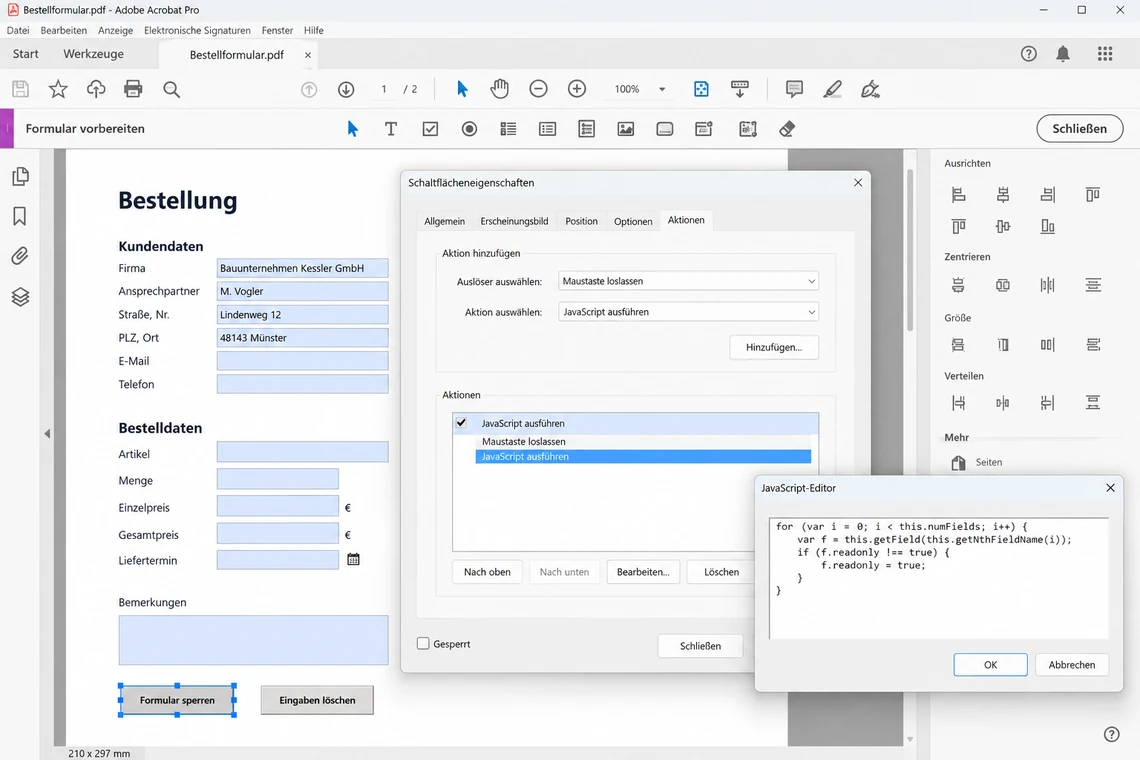Click the highlighter pen icon
The width and height of the screenshot is (1140, 760).
832,89
